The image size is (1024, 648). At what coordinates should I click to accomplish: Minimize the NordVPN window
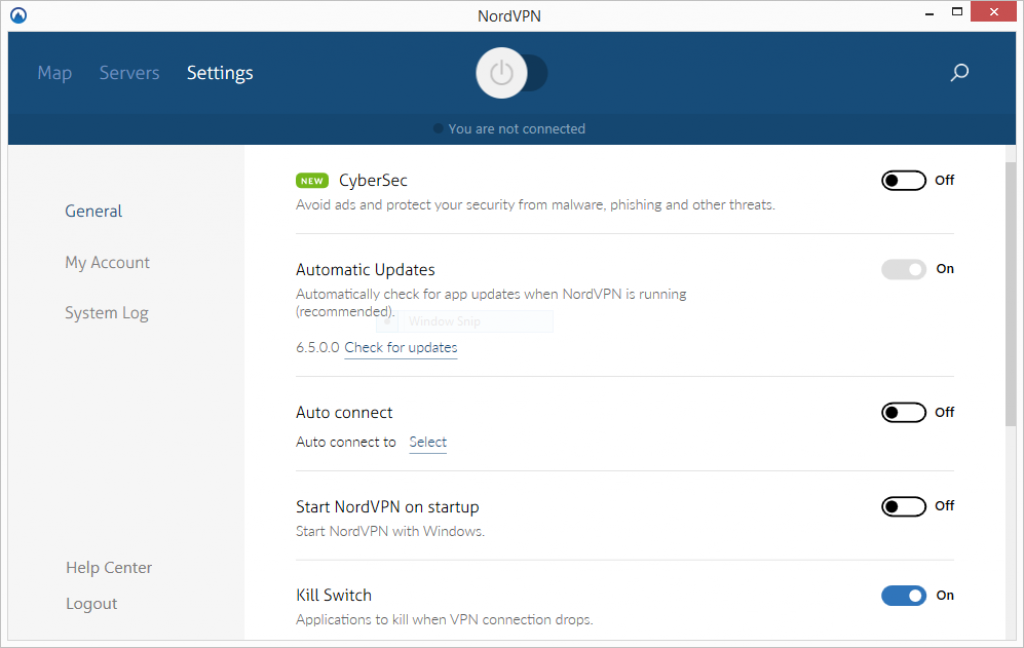click(929, 13)
